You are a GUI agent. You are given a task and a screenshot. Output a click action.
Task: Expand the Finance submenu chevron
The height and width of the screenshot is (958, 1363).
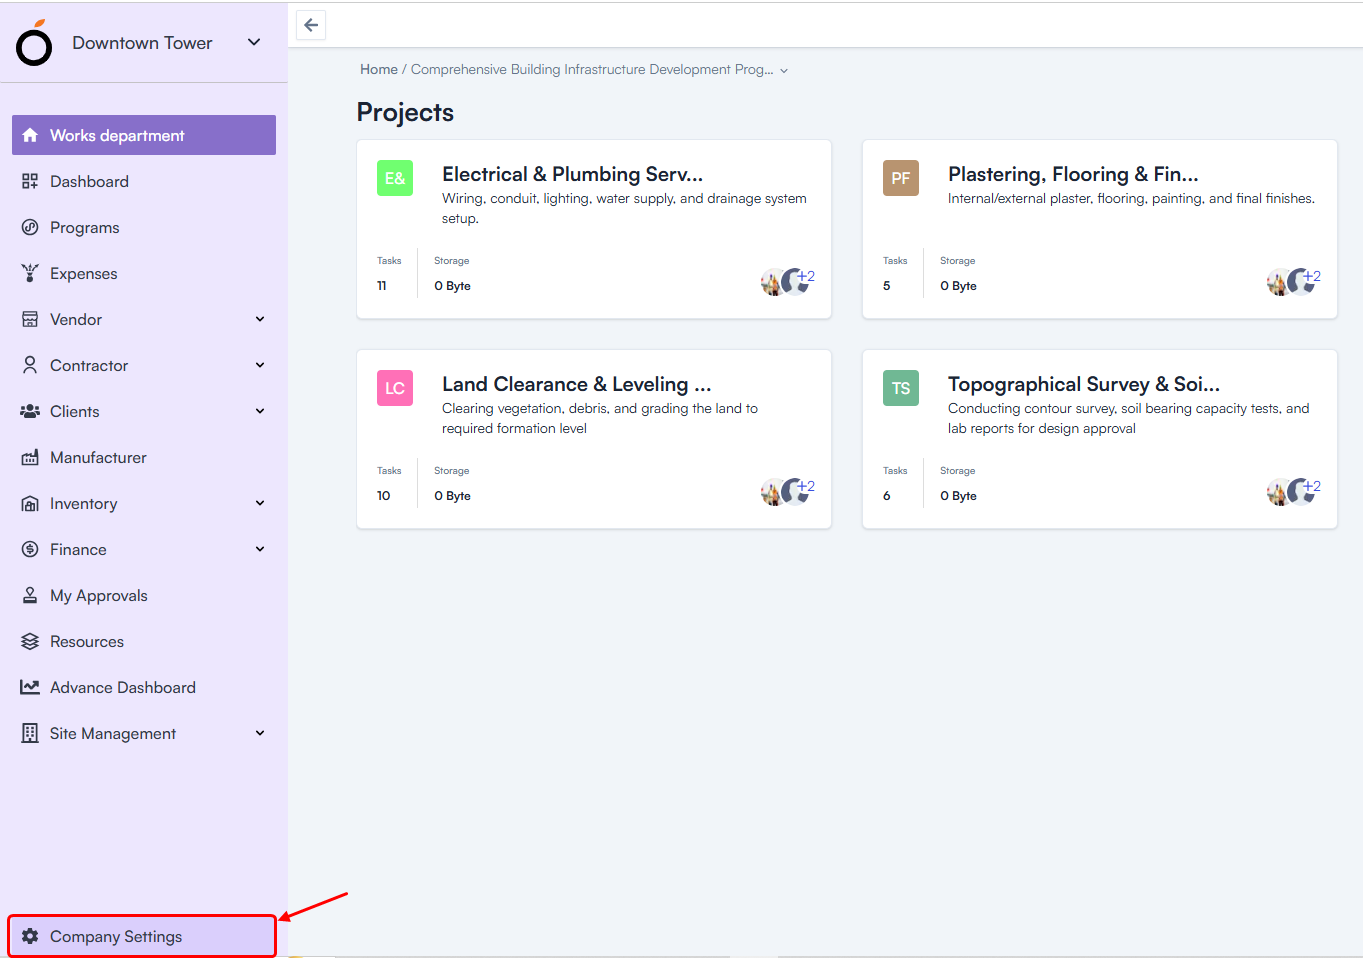pyautogui.click(x=260, y=549)
